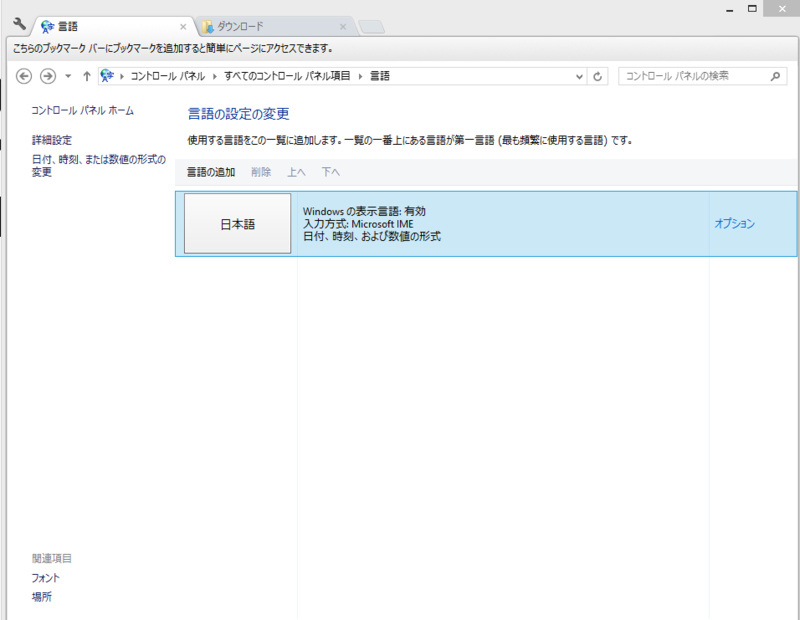Click '入力方式: Microsoft IME' text
This screenshot has width=800, height=620.
click(358, 224)
